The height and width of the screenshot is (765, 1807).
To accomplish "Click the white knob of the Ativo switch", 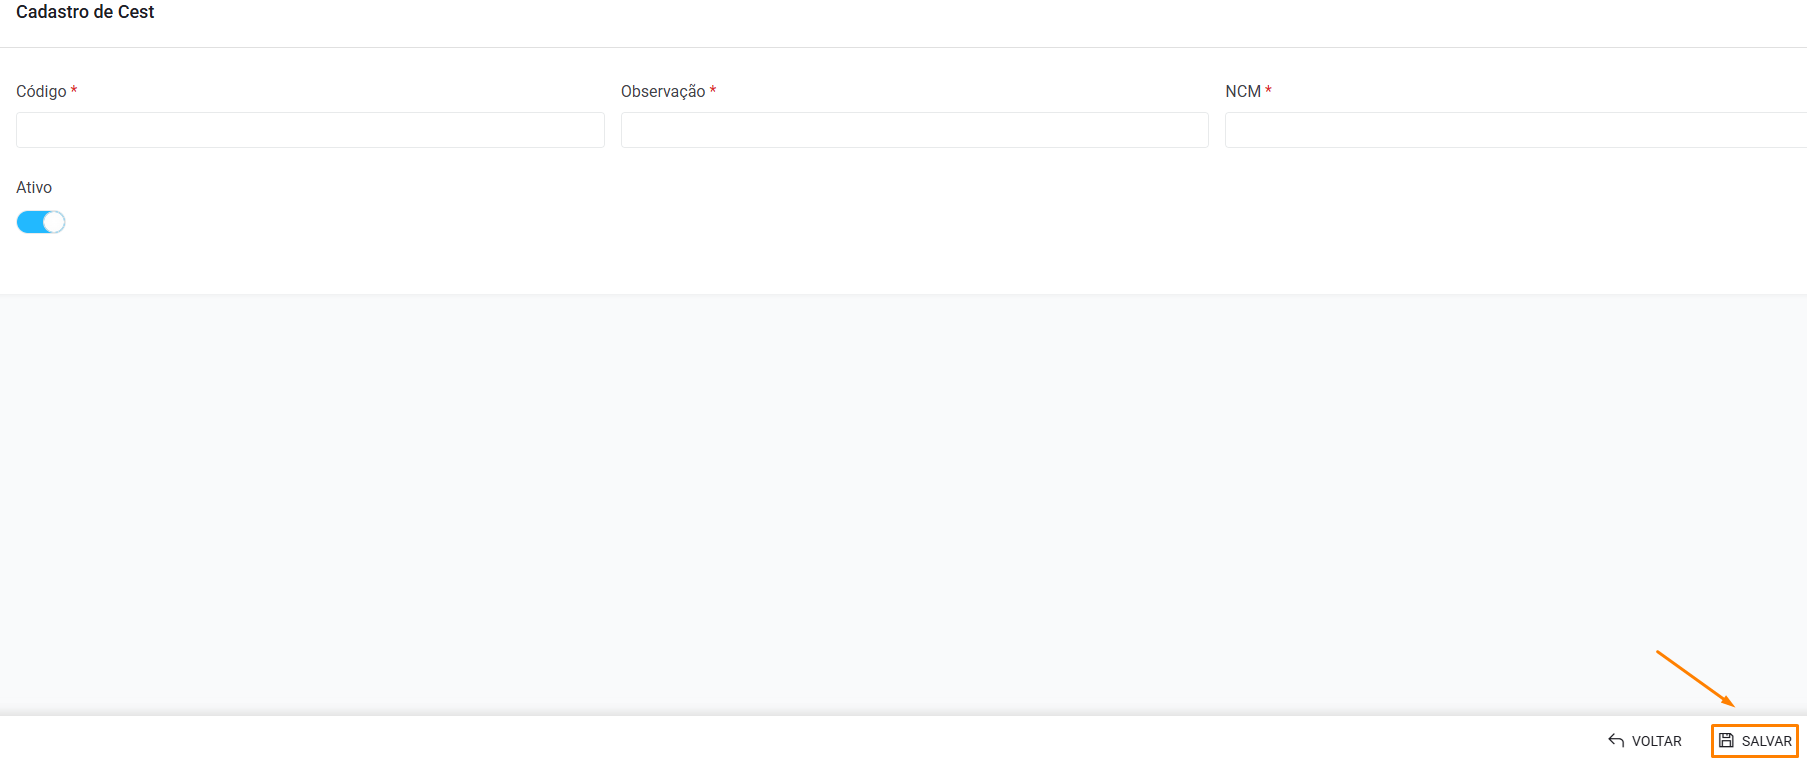I will click(x=54, y=222).
